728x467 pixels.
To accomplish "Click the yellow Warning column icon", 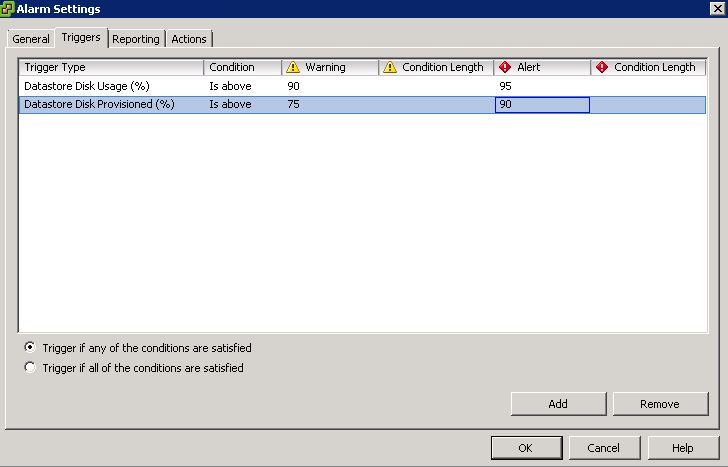I will tap(293, 67).
